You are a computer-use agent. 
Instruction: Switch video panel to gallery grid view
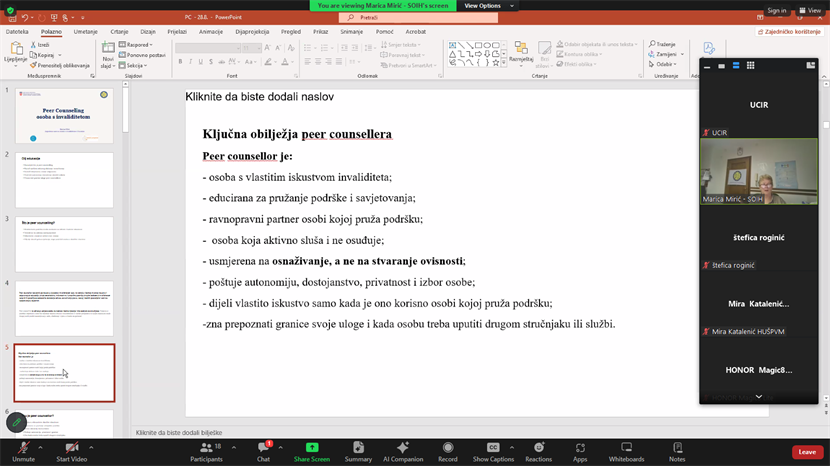click(x=750, y=66)
